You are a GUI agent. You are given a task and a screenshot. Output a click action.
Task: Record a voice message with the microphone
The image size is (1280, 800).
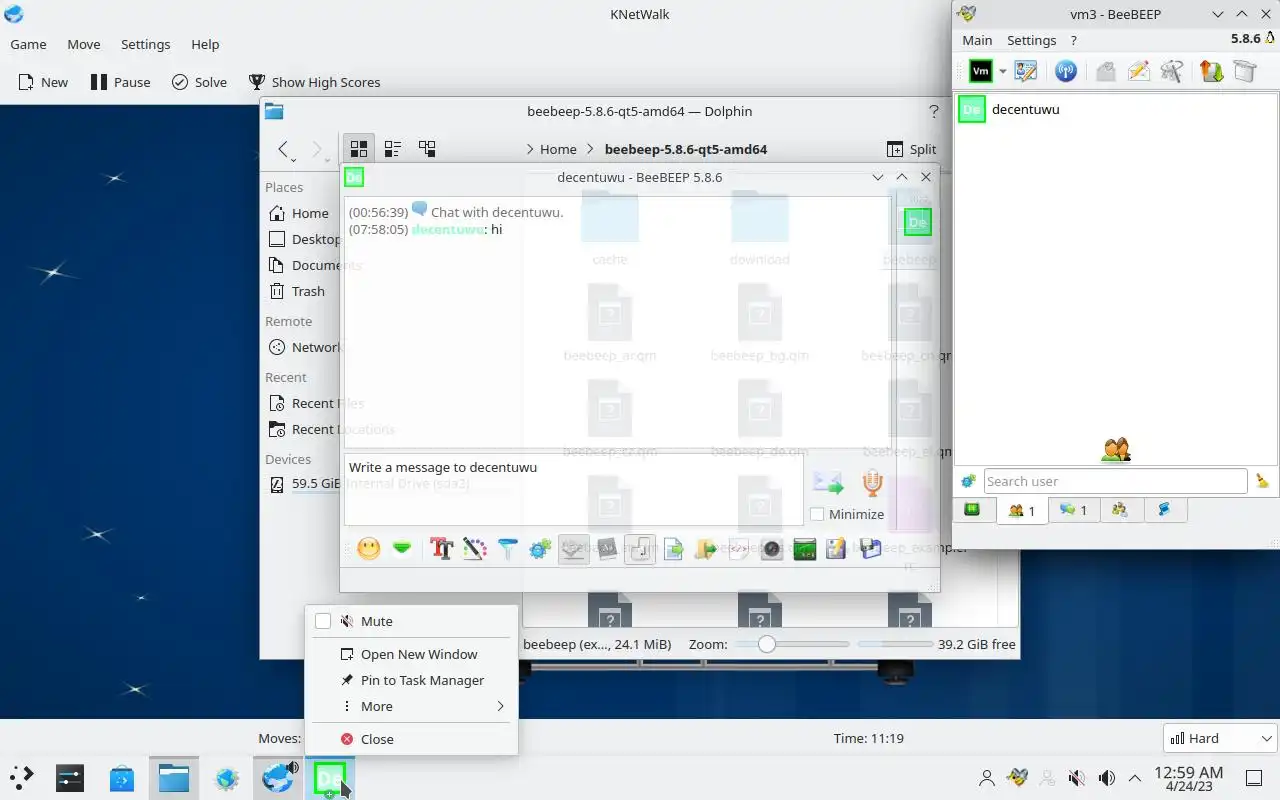pos(873,483)
